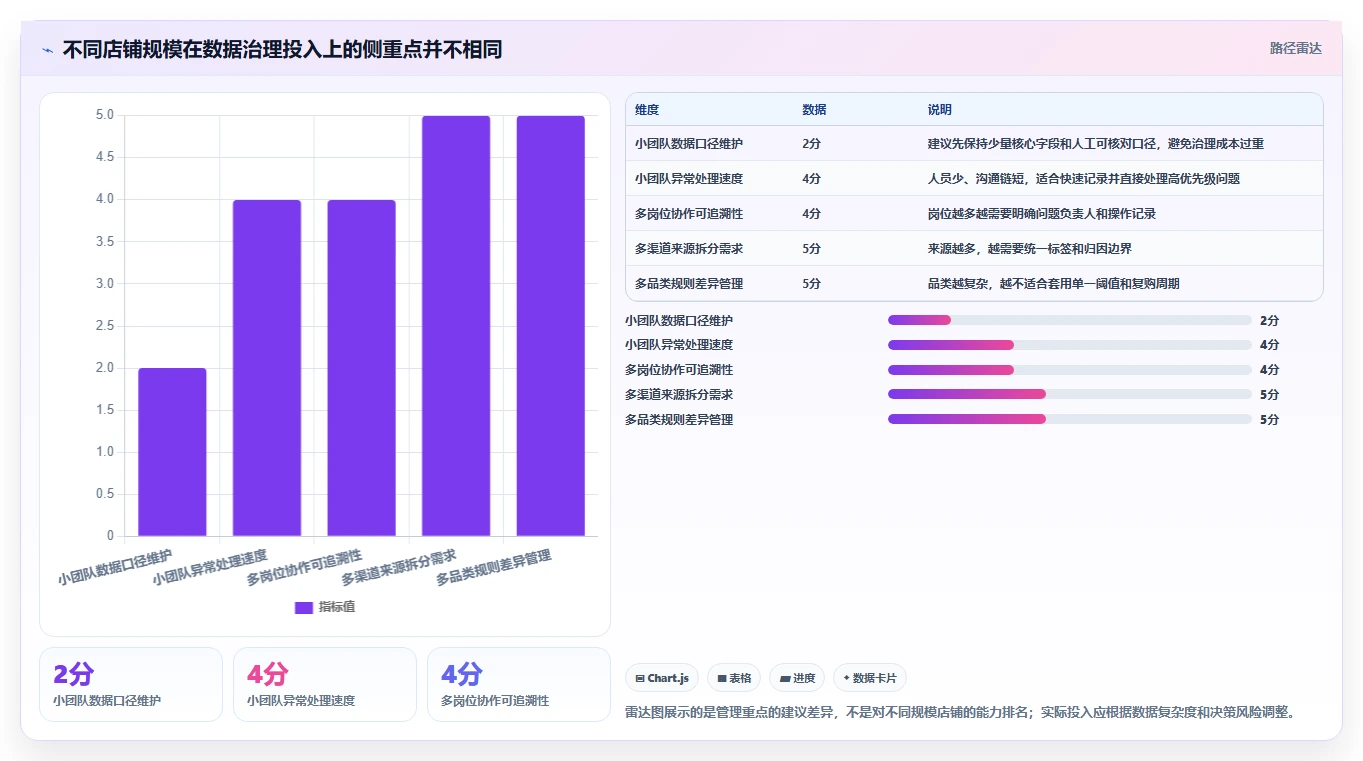This screenshot has height=761, width=1363.
Task: Click the 多渠道来源拆分需求 progress bar
Action: pos(1070,395)
